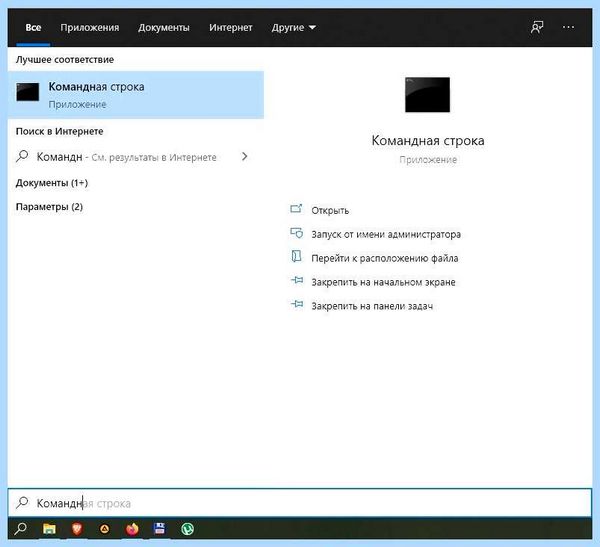Expand the Другие dropdown
600x547 pixels.
coord(293,28)
